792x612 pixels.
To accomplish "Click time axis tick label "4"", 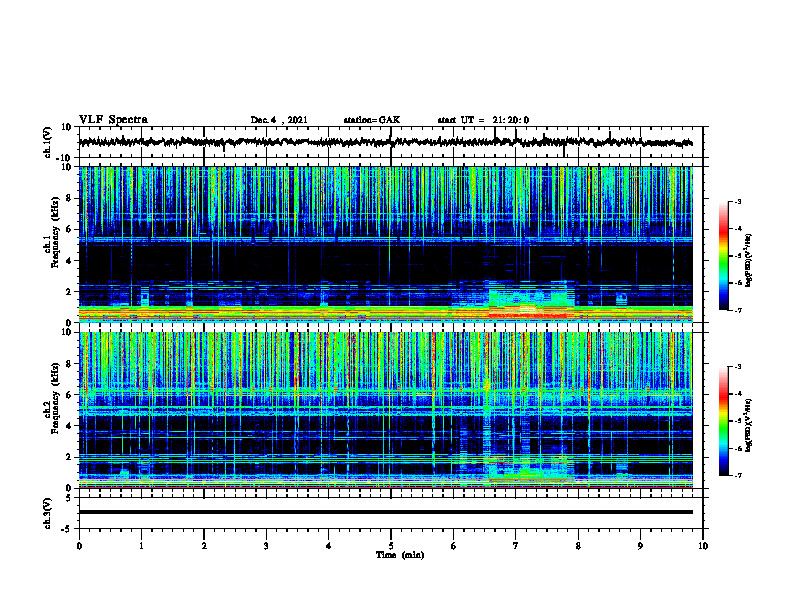I will point(329,546).
